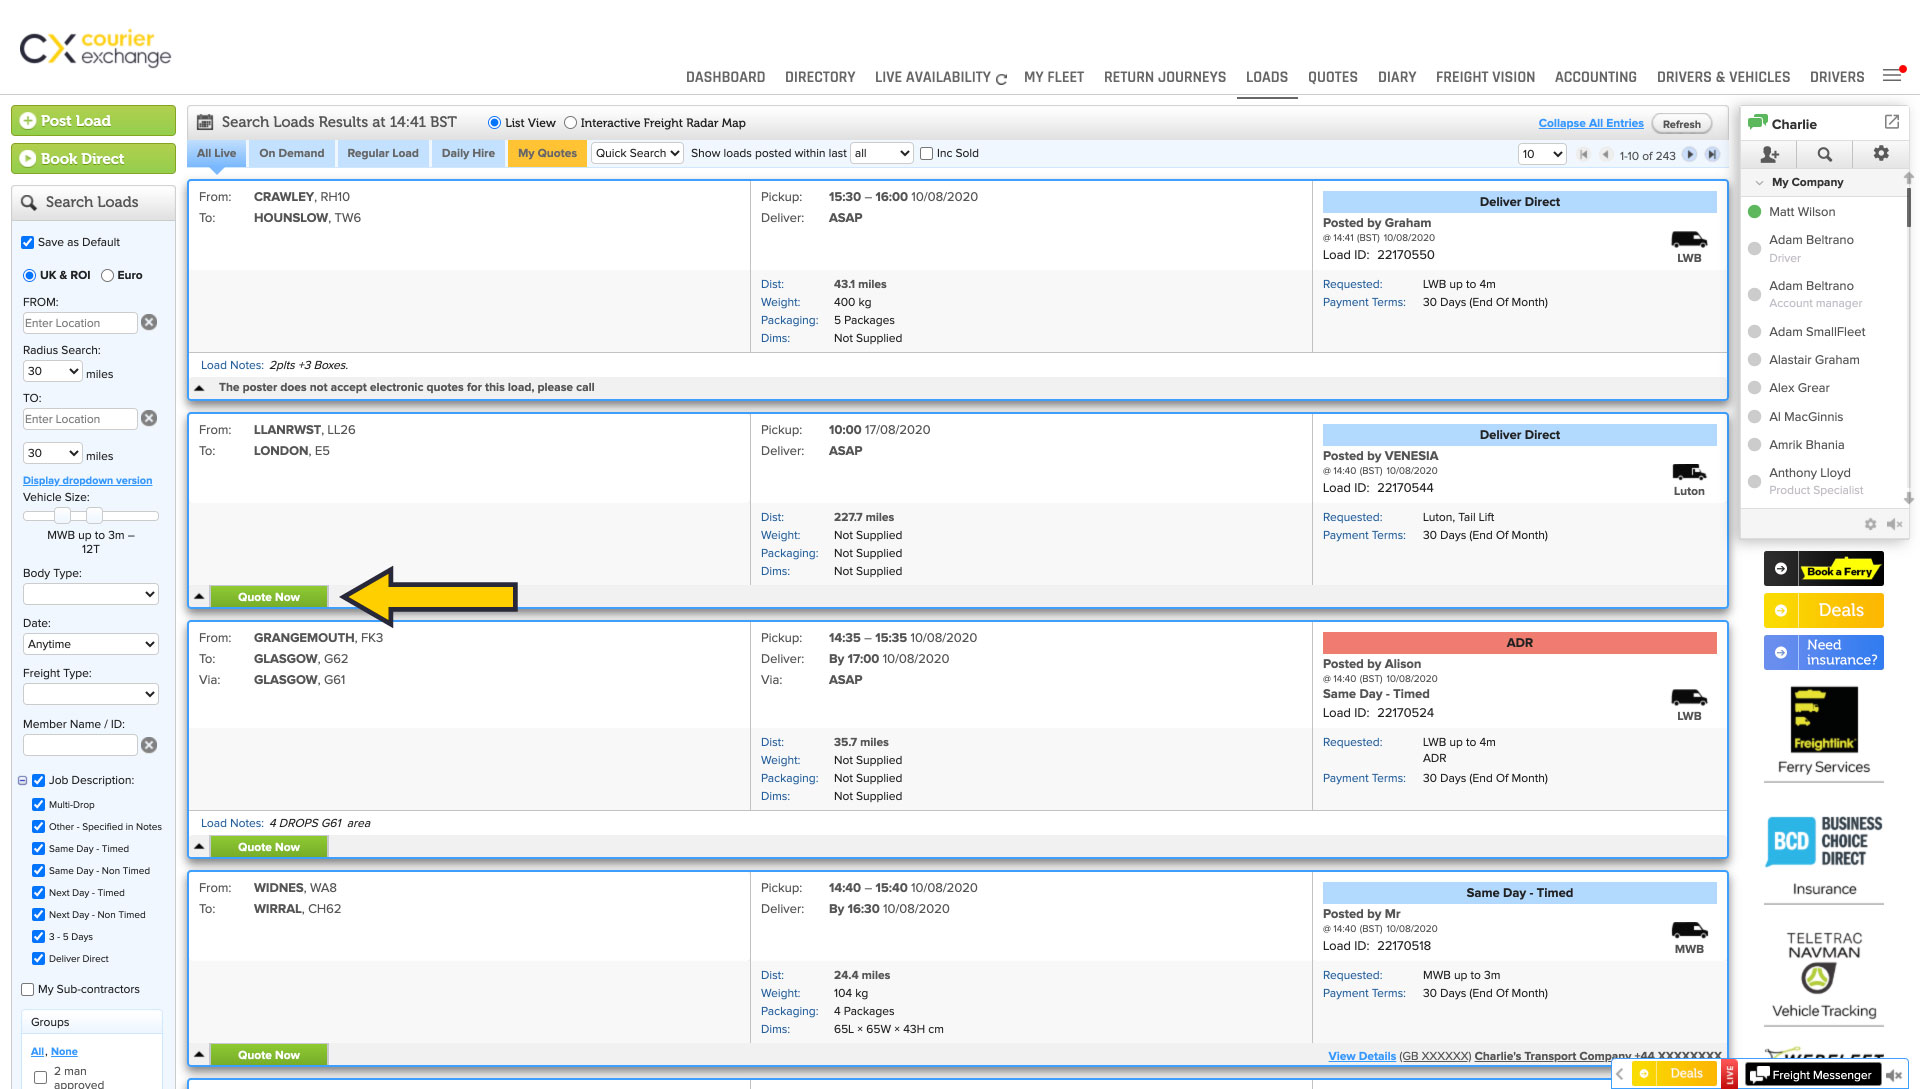Go to next results page arrow
1920x1089 pixels.
1690,154
